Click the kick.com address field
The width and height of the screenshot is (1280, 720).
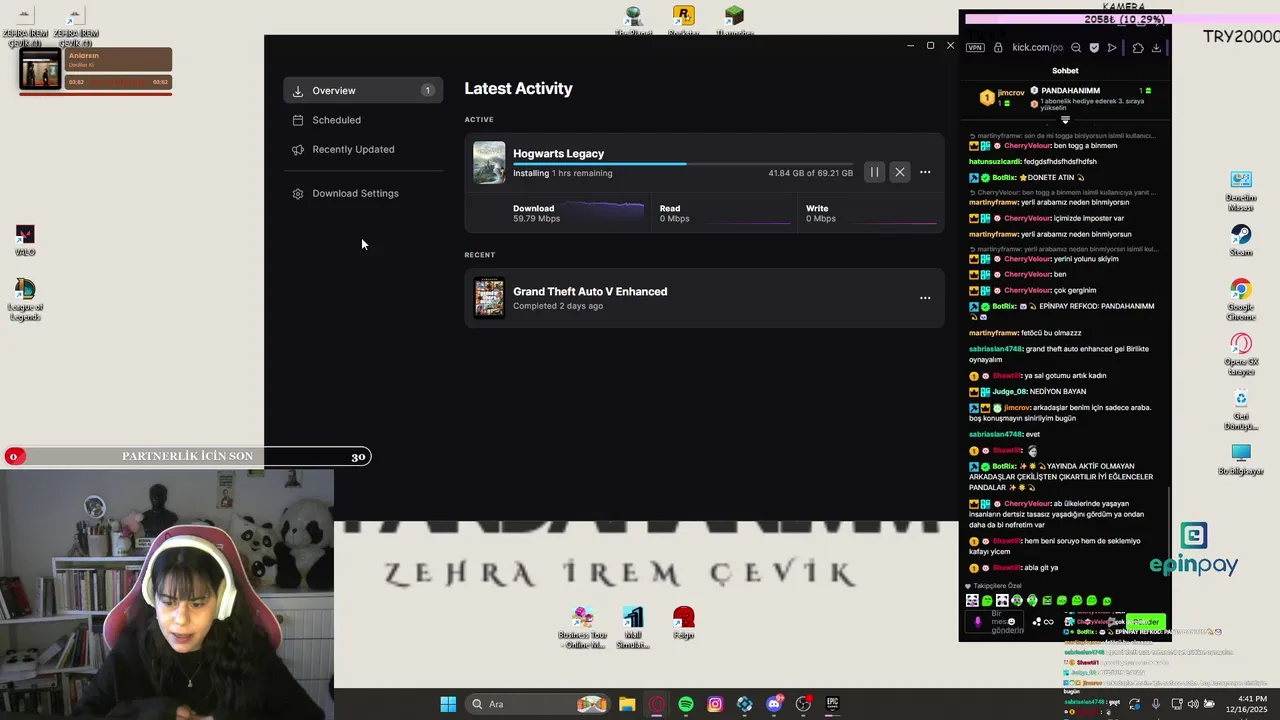(1037, 47)
